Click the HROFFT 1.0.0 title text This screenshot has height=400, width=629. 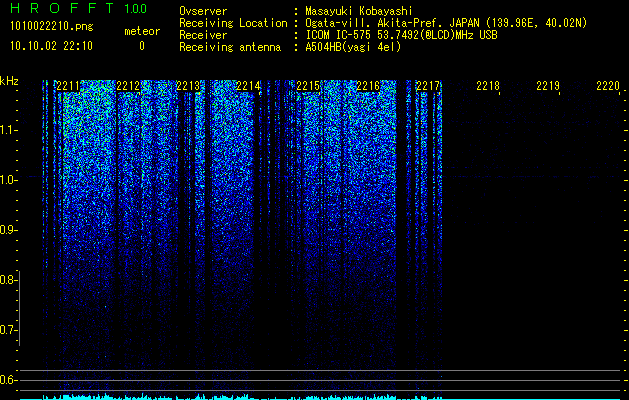pos(78,8)
